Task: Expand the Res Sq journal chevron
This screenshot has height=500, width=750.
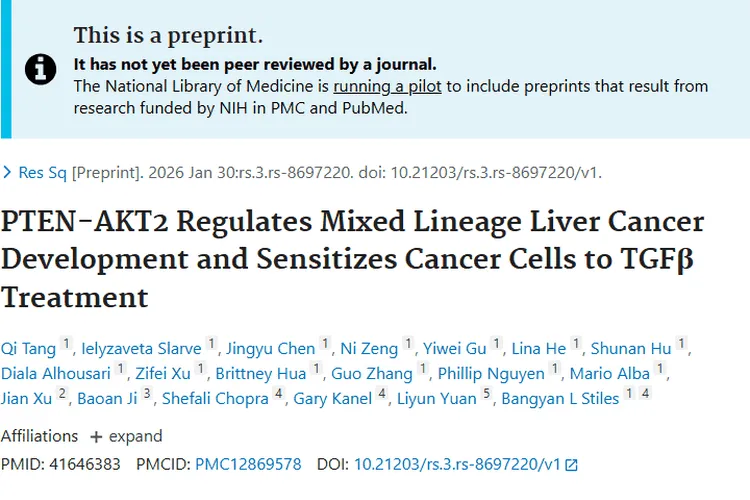Action: [x=8, y=173]
